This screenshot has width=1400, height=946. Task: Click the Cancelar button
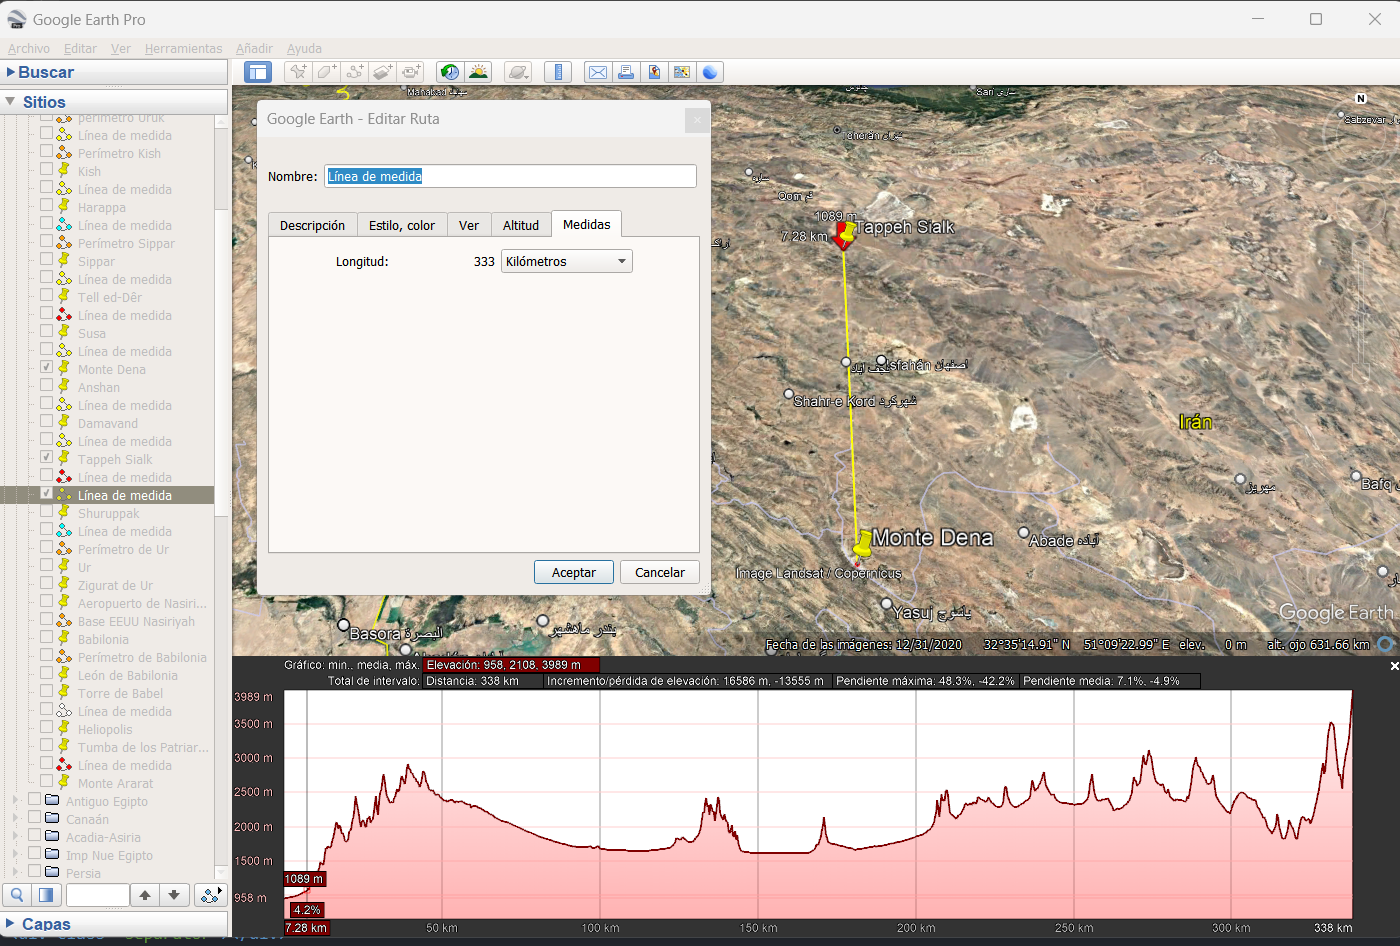[x=660, y=572]
